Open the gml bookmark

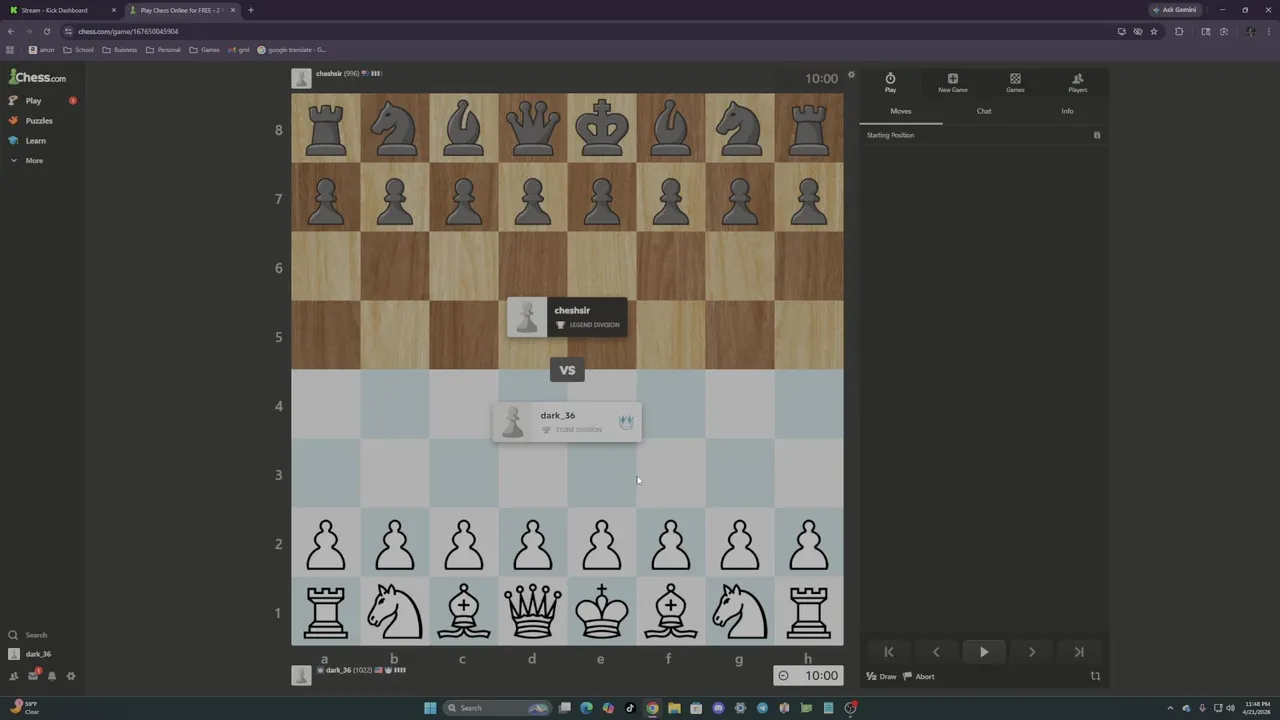(238, 50)
